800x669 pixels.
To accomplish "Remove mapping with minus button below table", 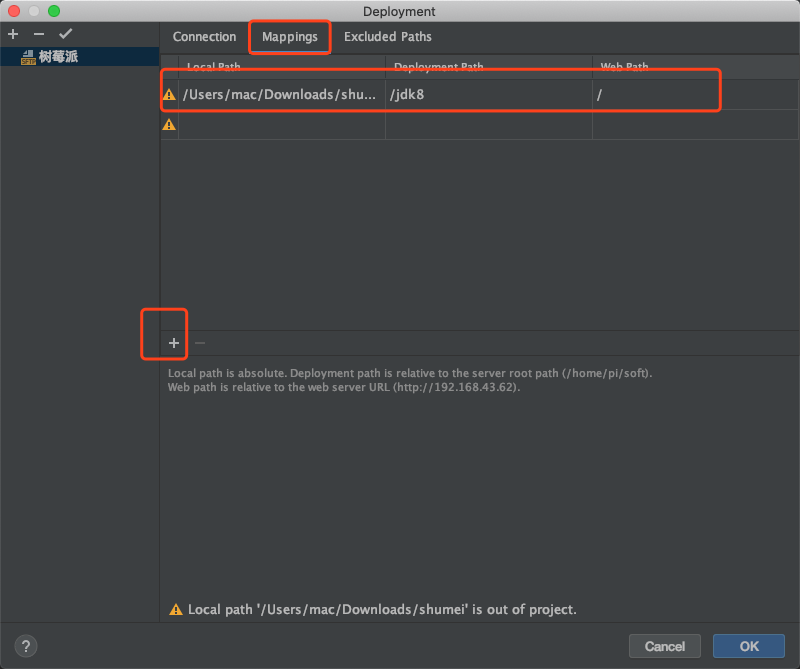I will pyautogui.click(x=200, y=343).
